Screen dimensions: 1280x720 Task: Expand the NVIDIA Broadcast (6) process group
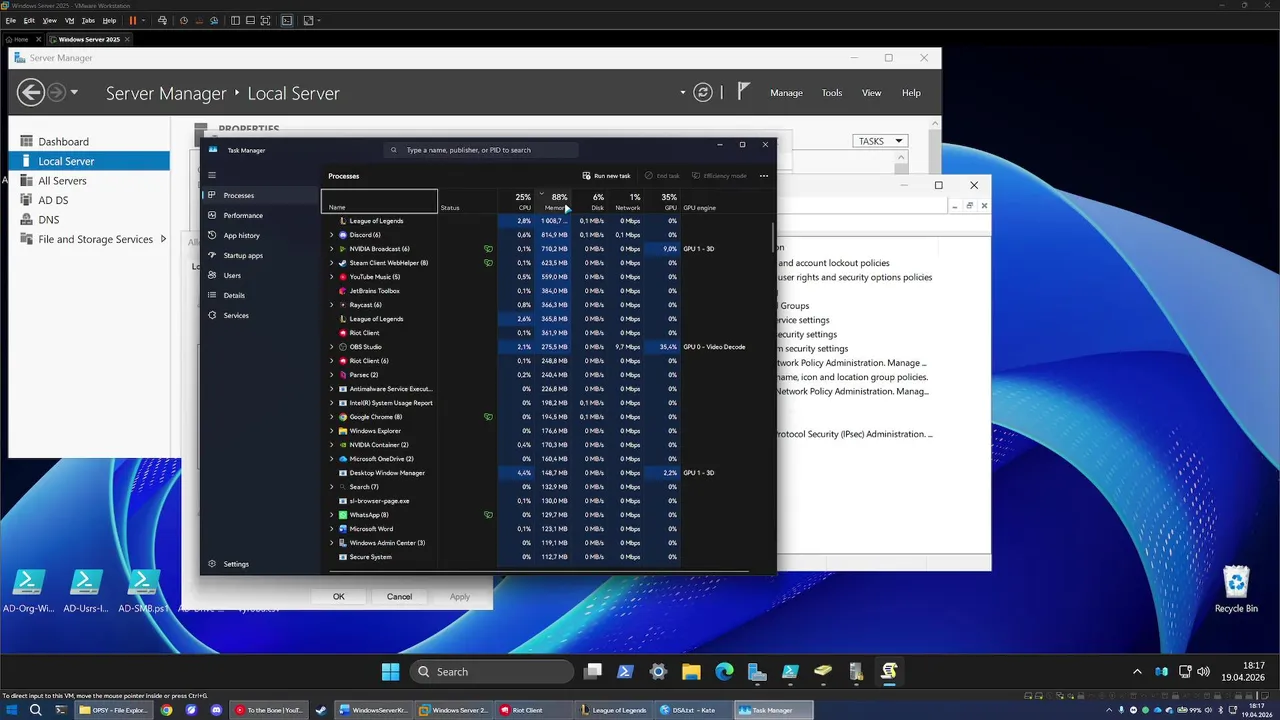point(332,249)
